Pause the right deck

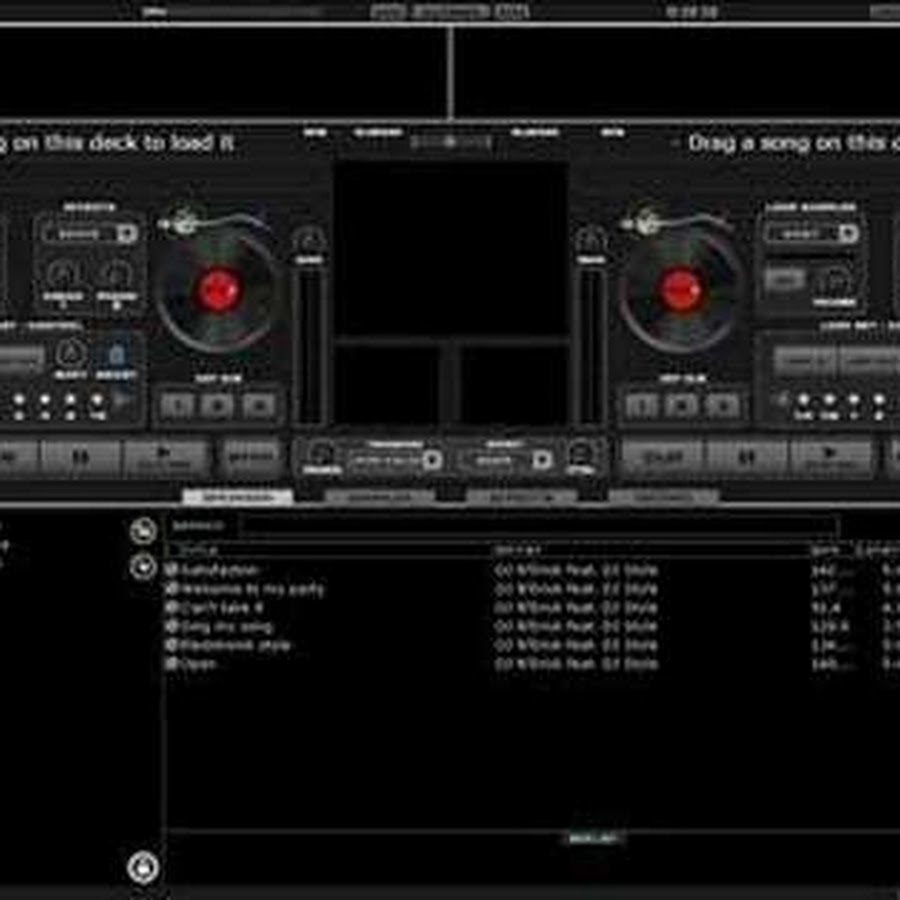747,457
